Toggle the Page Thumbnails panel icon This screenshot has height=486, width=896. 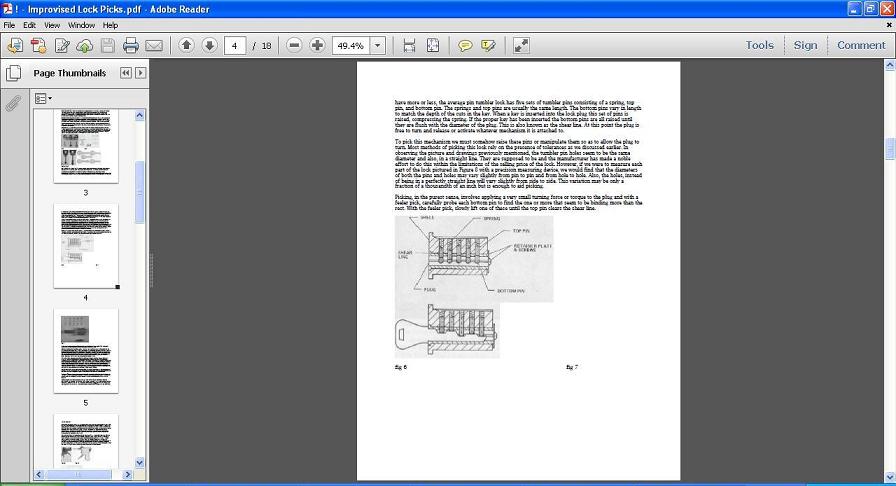click(x=14, y=73)
